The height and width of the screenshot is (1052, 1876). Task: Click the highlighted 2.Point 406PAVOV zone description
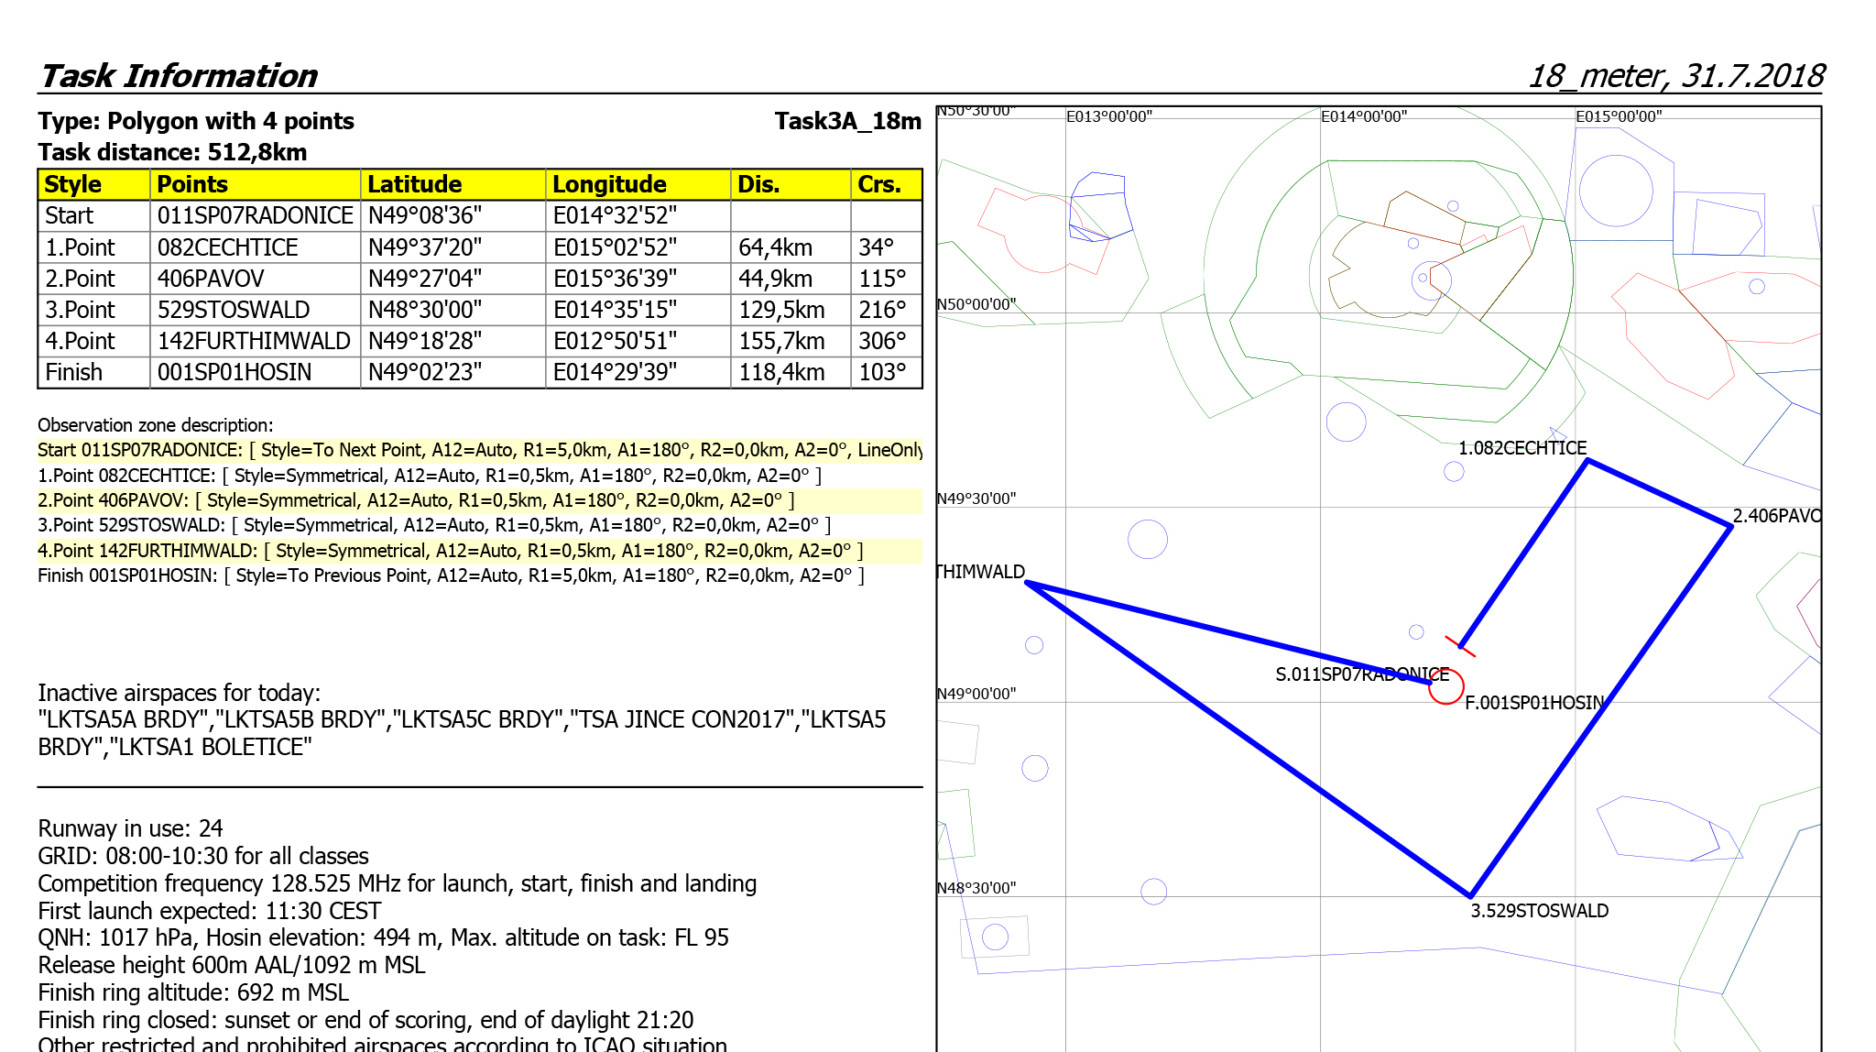[416, 500]
